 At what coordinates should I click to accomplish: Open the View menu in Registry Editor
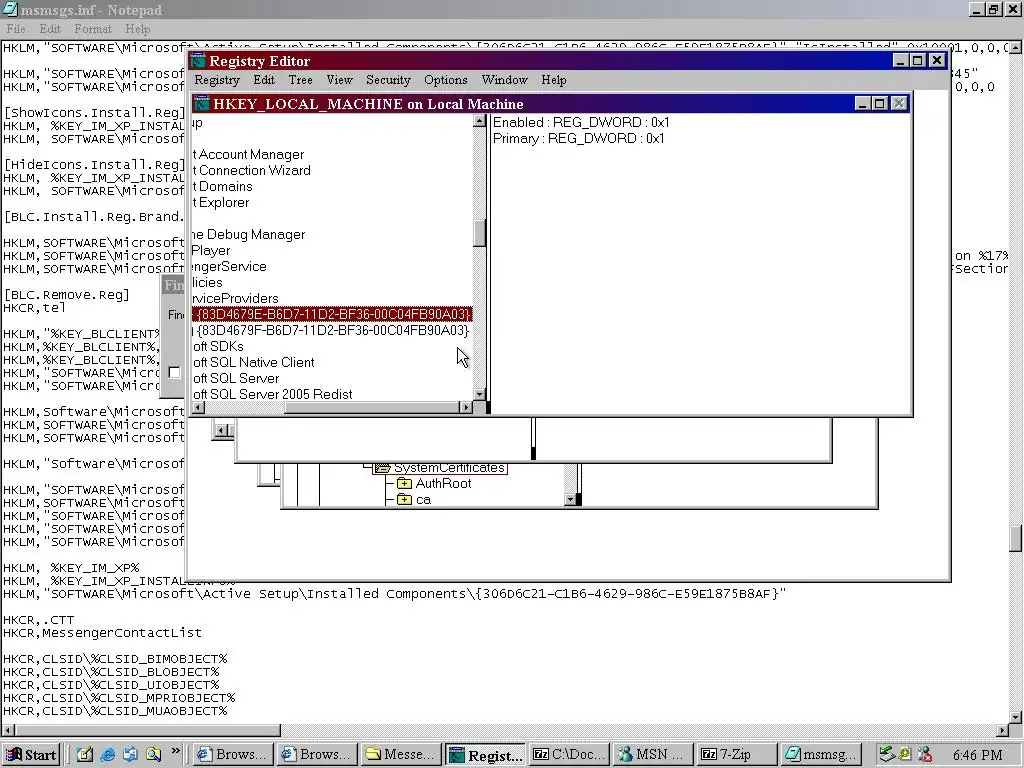(340, 80)
